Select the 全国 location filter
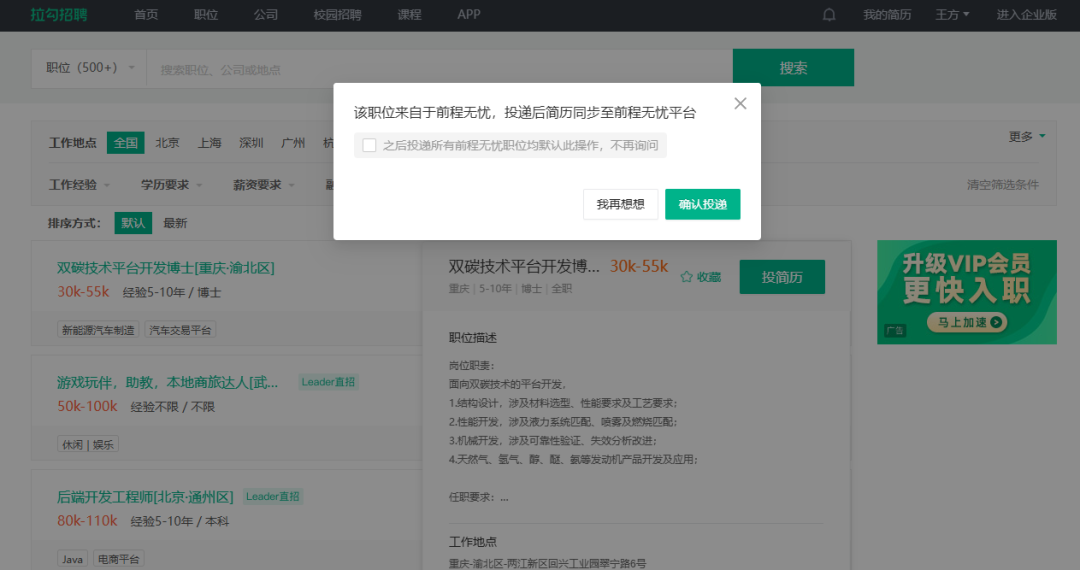This screenshot has height=570, width=1080. click(x=125, y=142)
